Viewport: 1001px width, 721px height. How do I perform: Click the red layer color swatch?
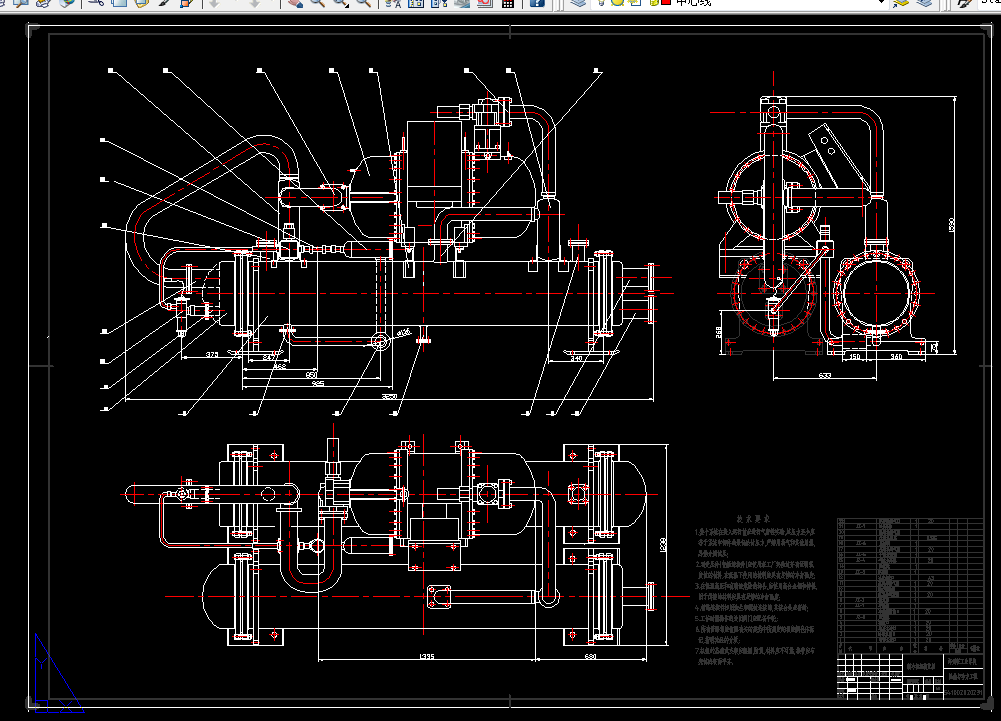coord(666,3)
